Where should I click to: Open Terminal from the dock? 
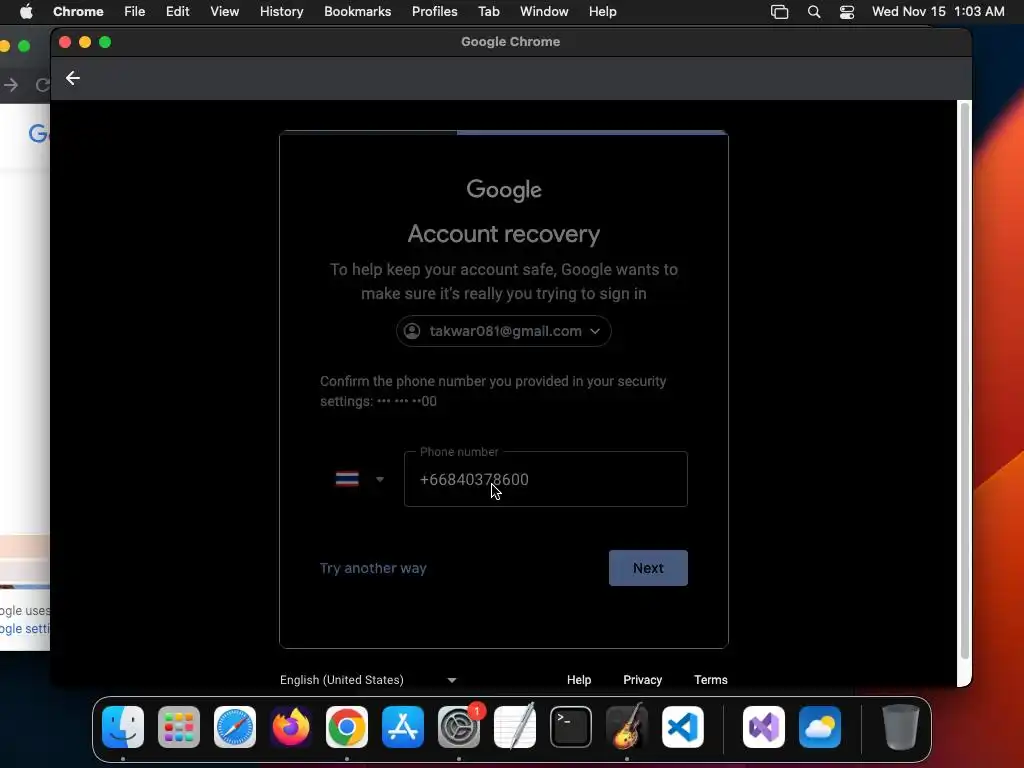pyautogui.click(x=571, y=727)
